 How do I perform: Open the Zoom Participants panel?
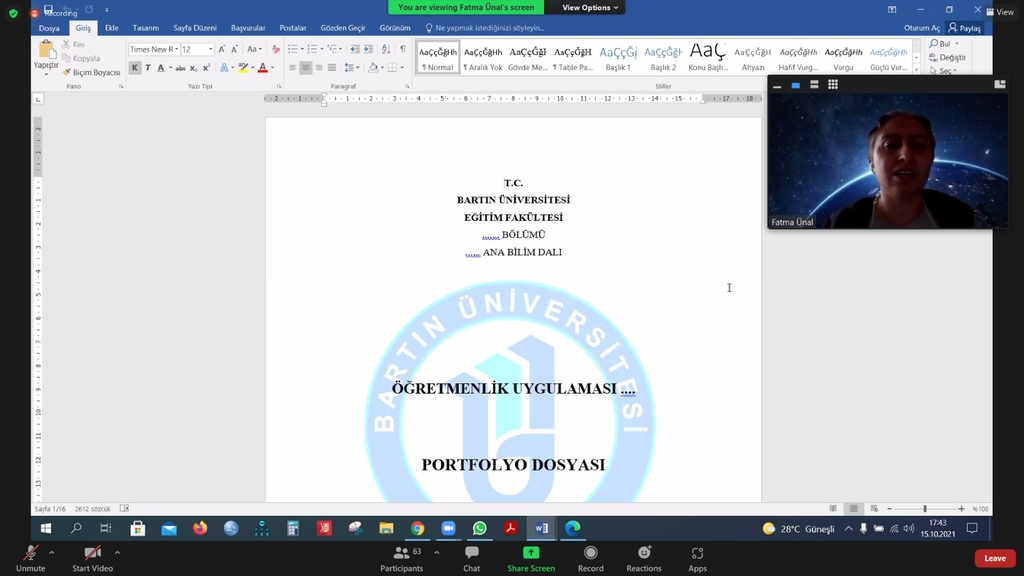pyautogui.click(x=402, y=558)
